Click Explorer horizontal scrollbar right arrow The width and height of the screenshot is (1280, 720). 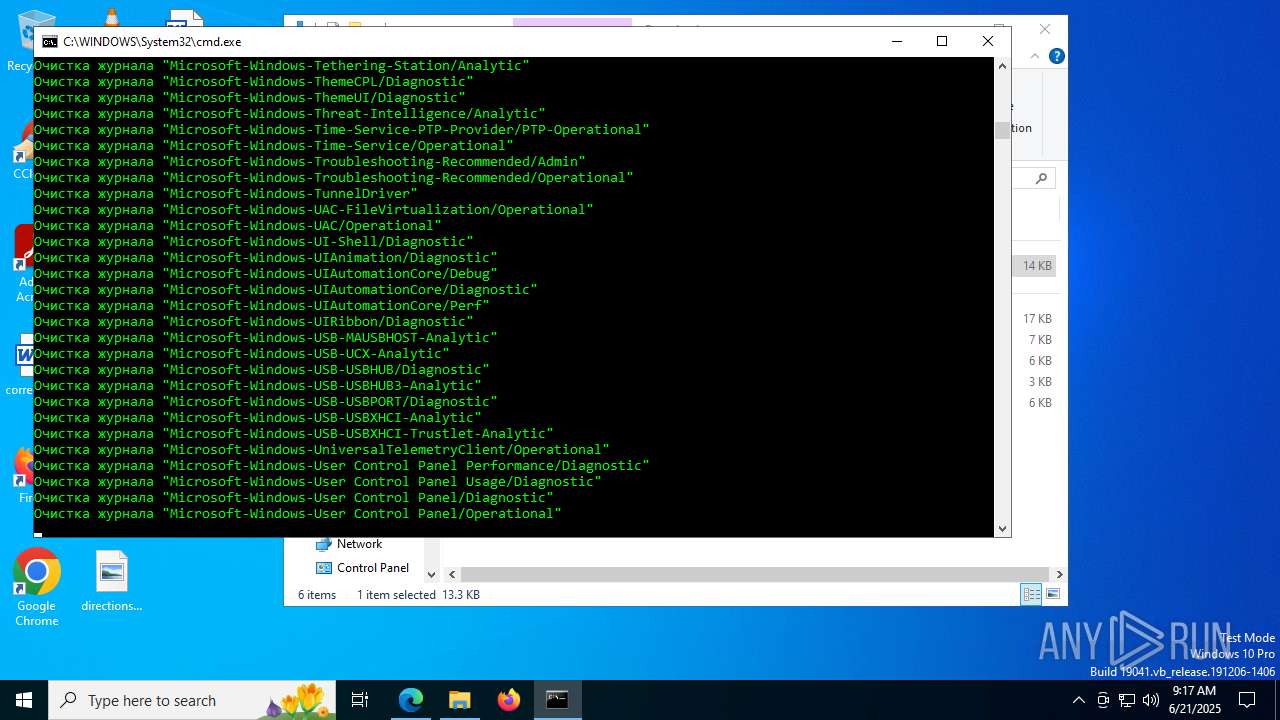coord(1059,574)
